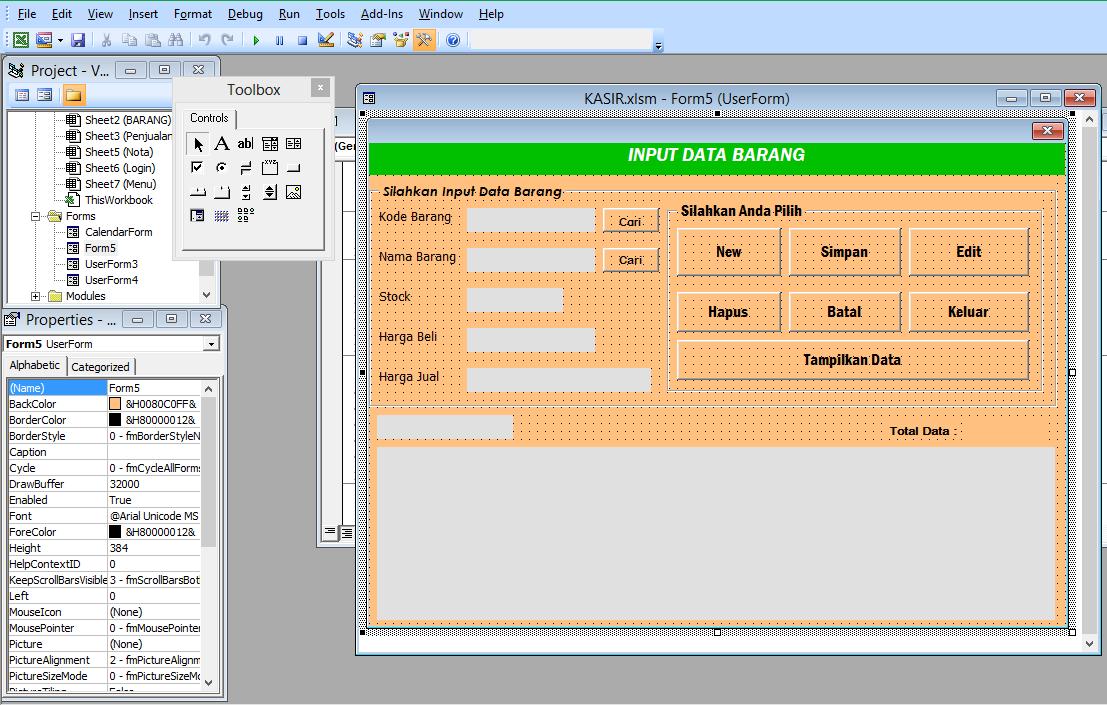Select the SpinButton control in the Toolbox
The height and width of the screenshot is (705, 1107).
tap(269, 191)
